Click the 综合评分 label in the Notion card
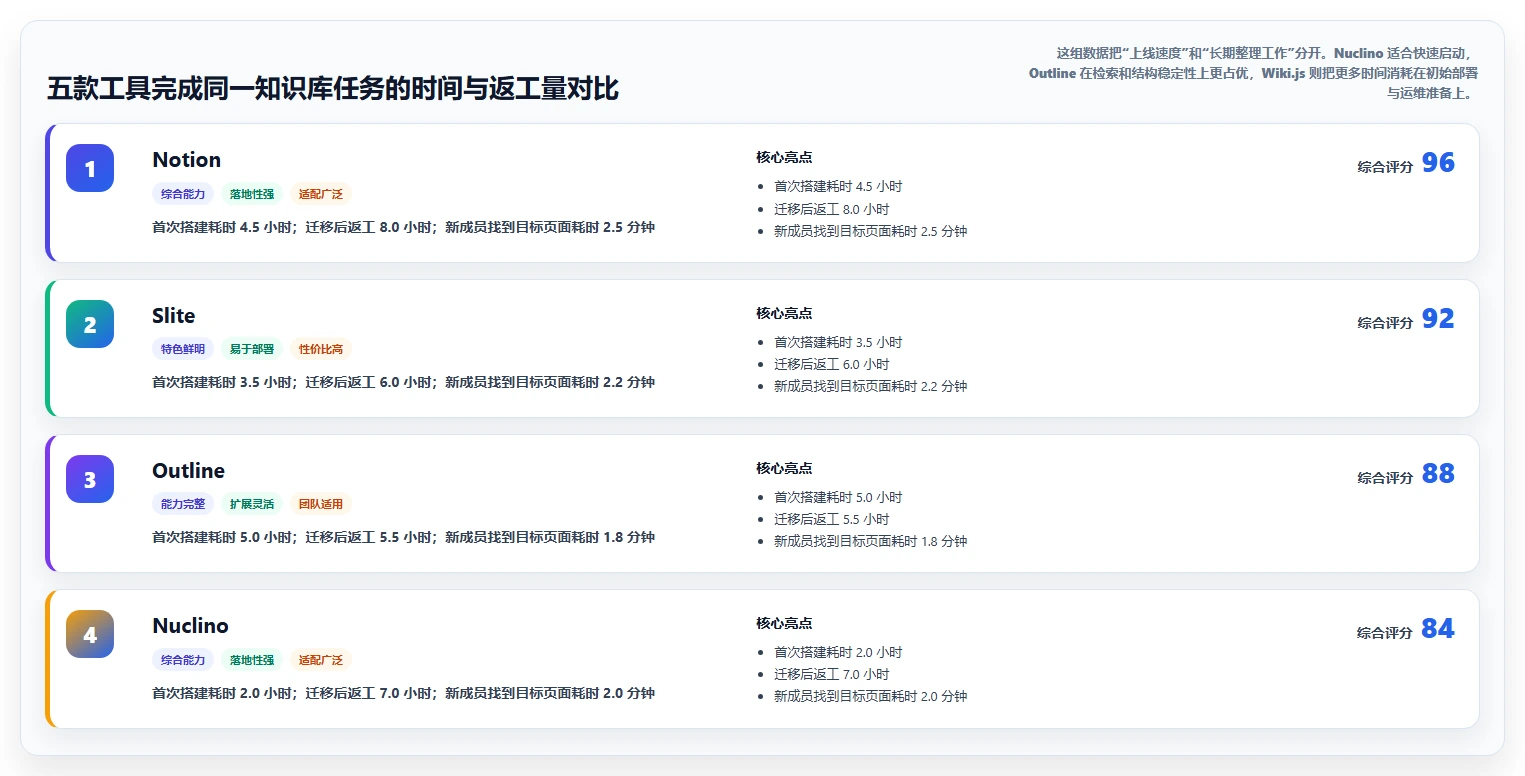Screen dimensions: 1525x776 (x=1385, y=167)
